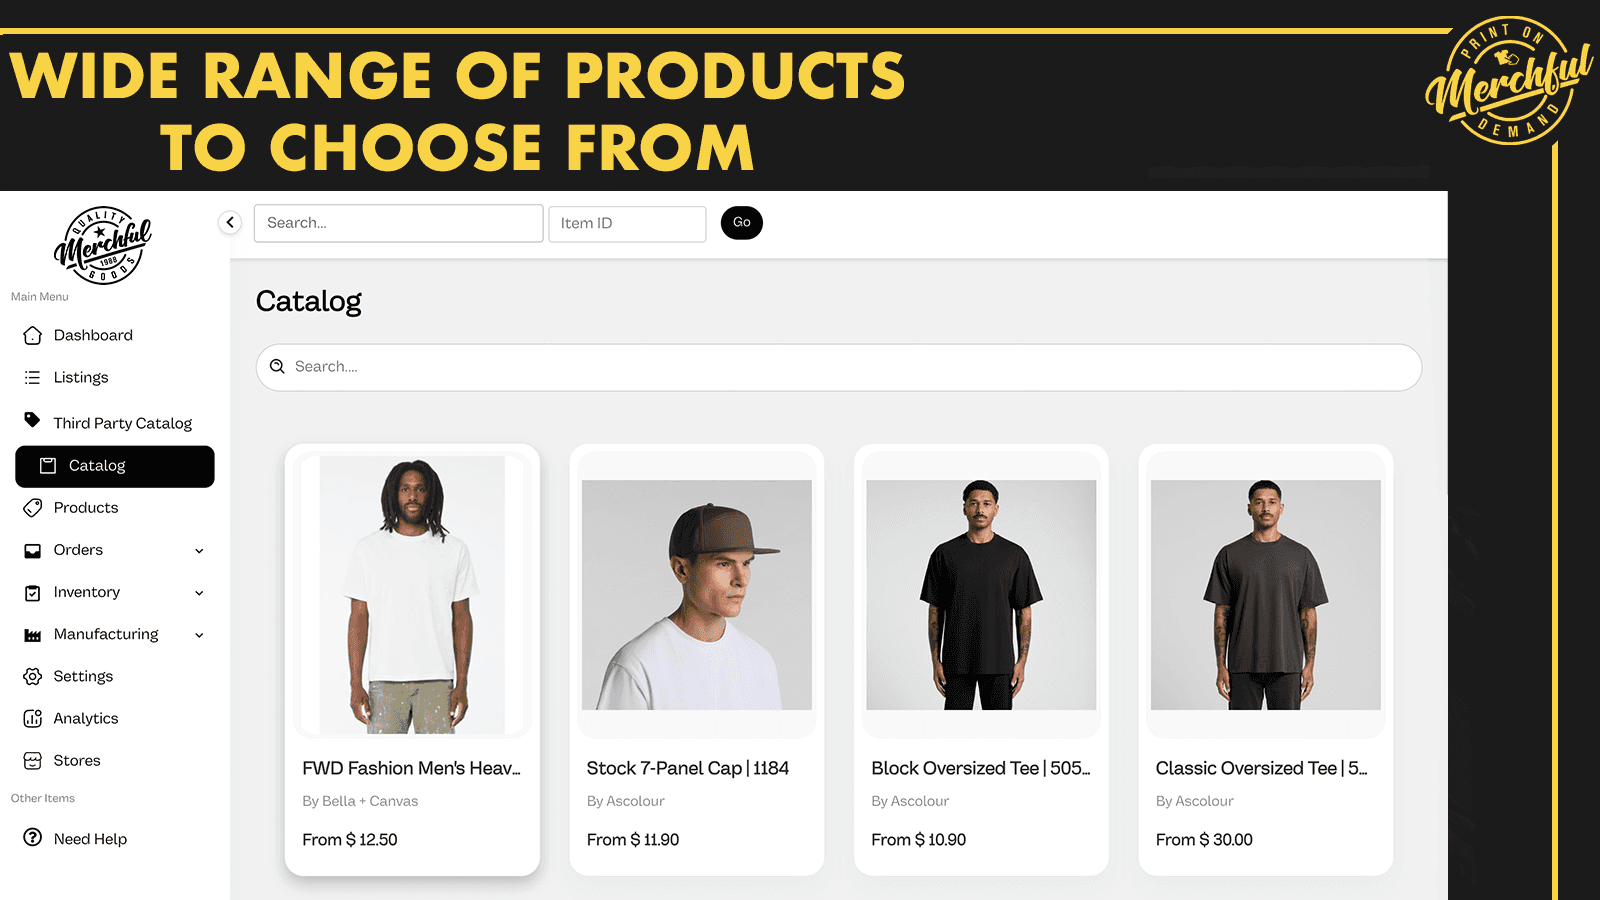Click the Listings list icon
Screen dimensions: 1600x900
33,377
